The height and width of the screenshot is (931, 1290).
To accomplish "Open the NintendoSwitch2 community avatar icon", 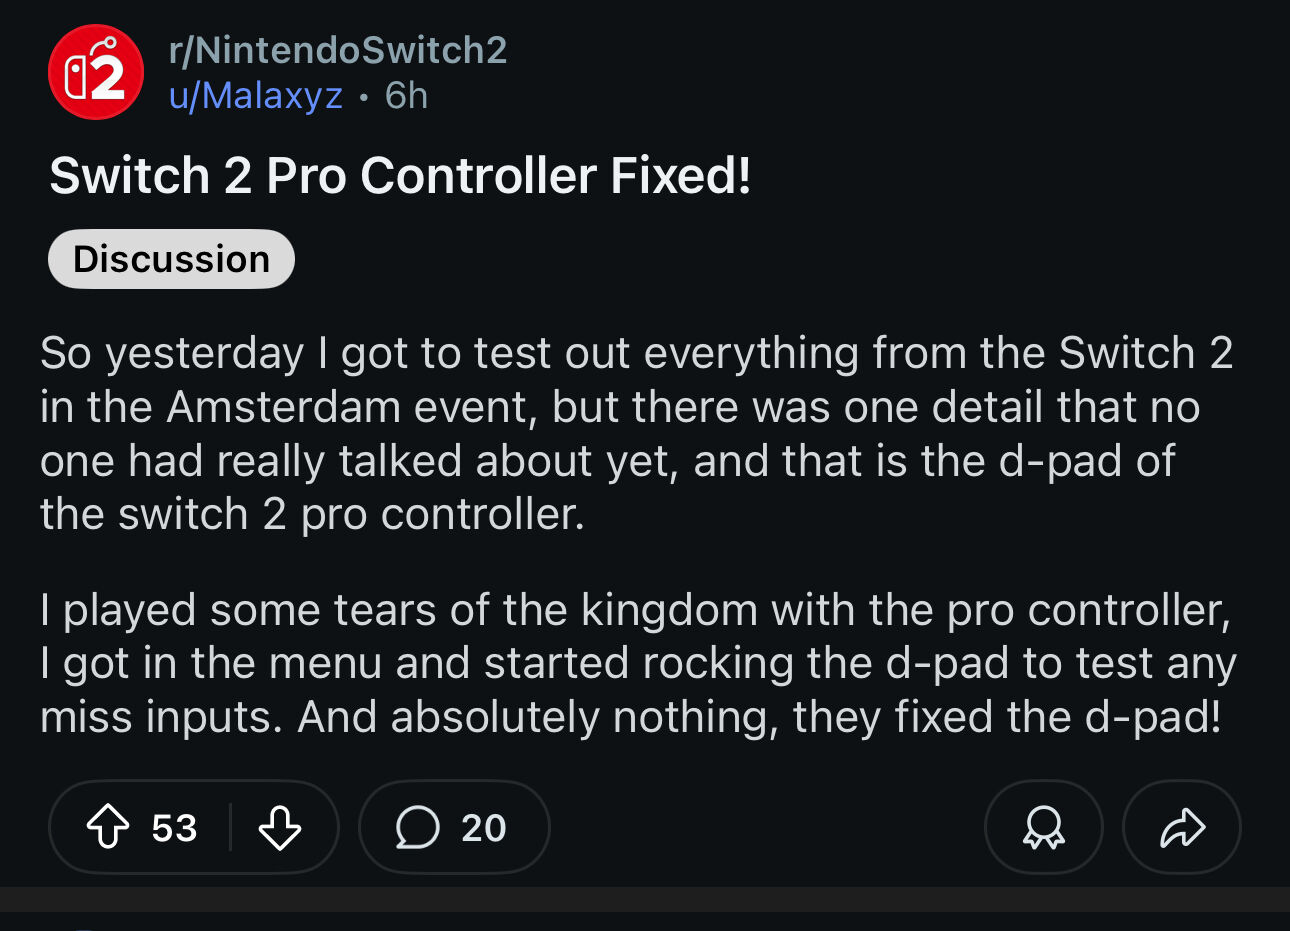I will point(96,72).
